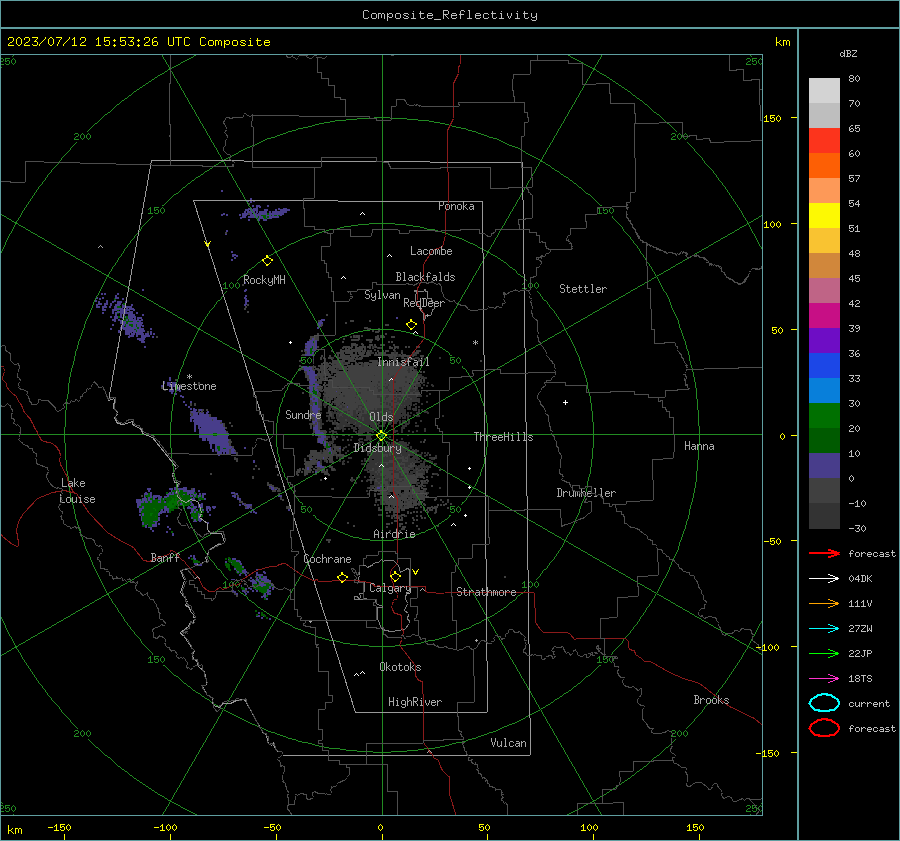Click the Hanna town label
Image resolution: width=900 pixels, height=841 pixels.
699,446
